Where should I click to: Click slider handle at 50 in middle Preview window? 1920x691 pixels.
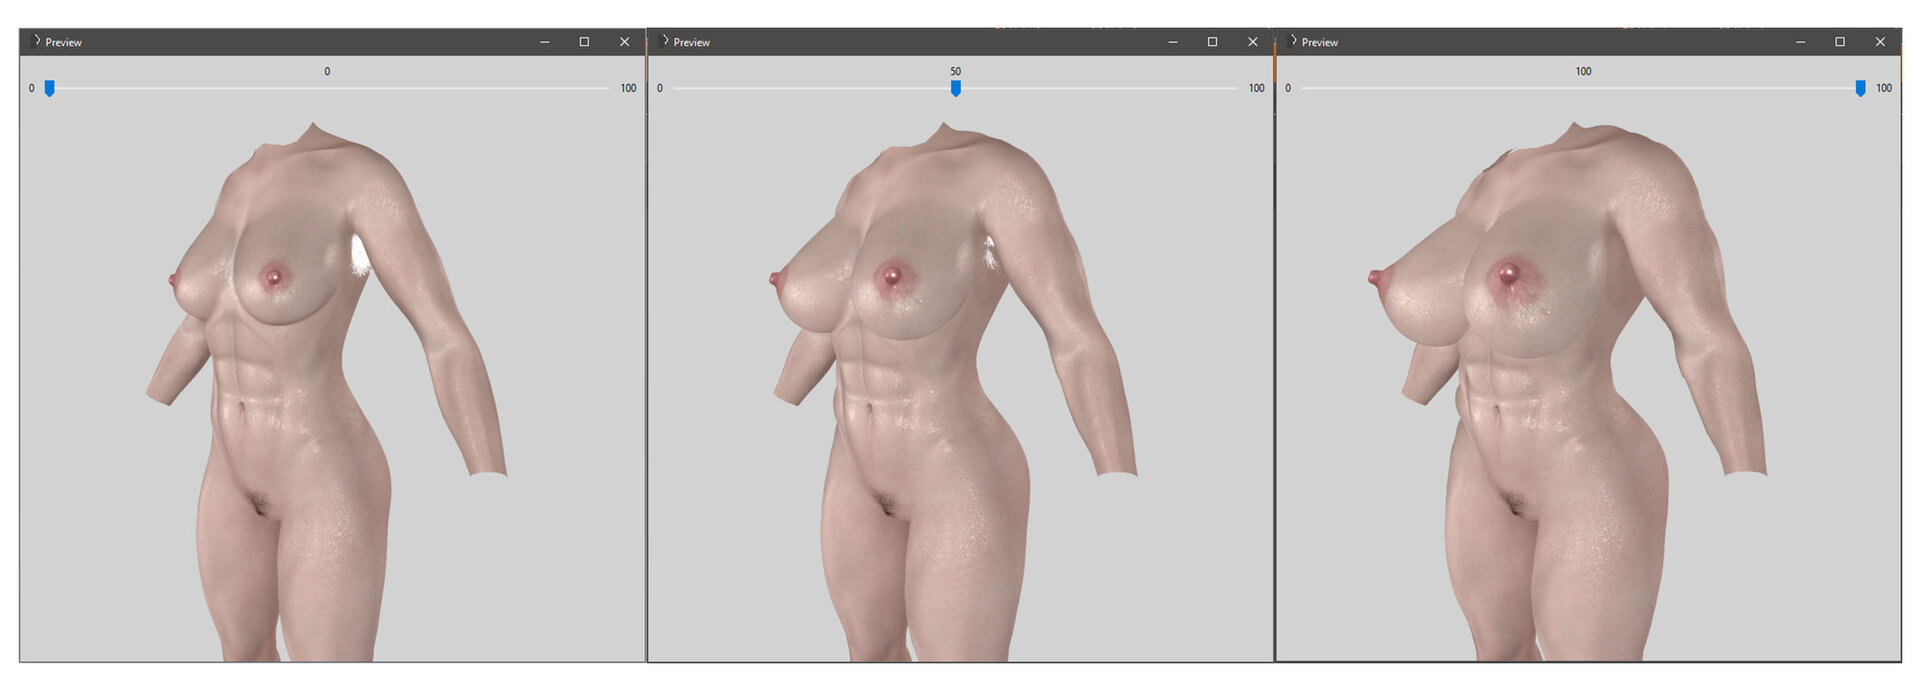click(956, 88)
